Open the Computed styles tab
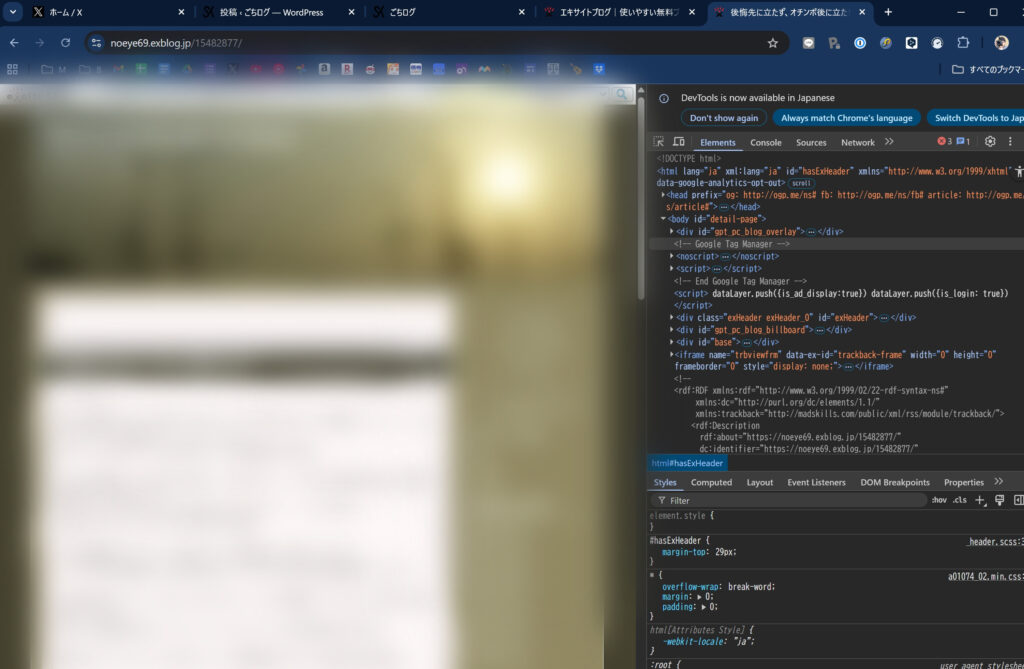 [711, 482]
